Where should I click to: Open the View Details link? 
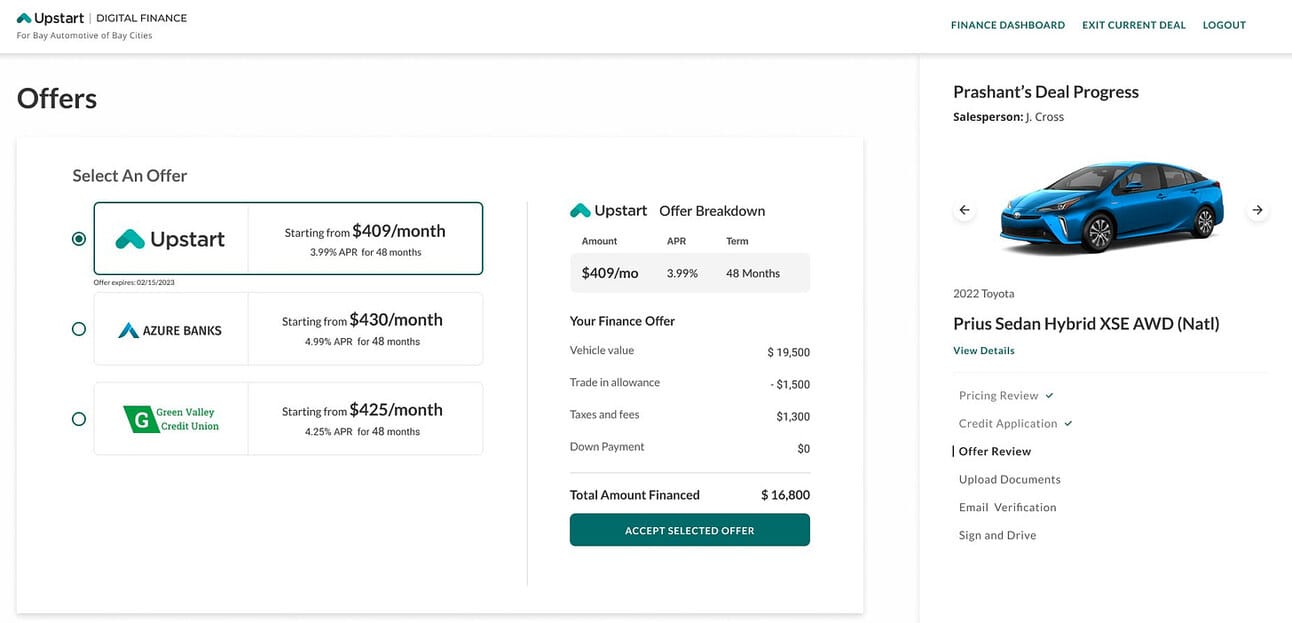click(x=983, y=351)
